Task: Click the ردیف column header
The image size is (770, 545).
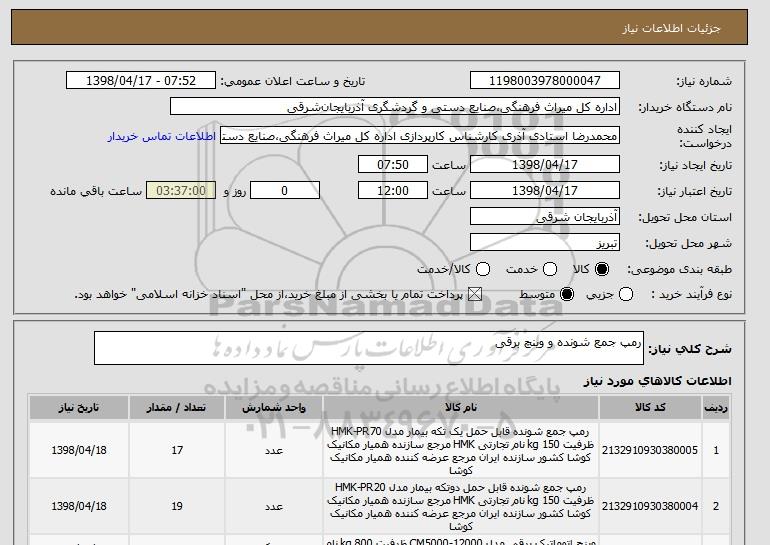Action: click(716, 408)
